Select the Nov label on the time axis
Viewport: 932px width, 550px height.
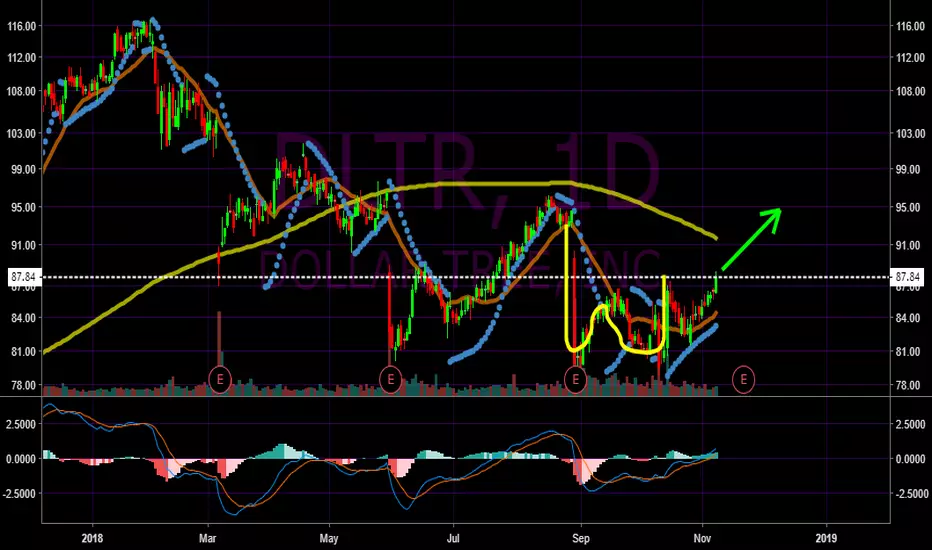(703, 538)
